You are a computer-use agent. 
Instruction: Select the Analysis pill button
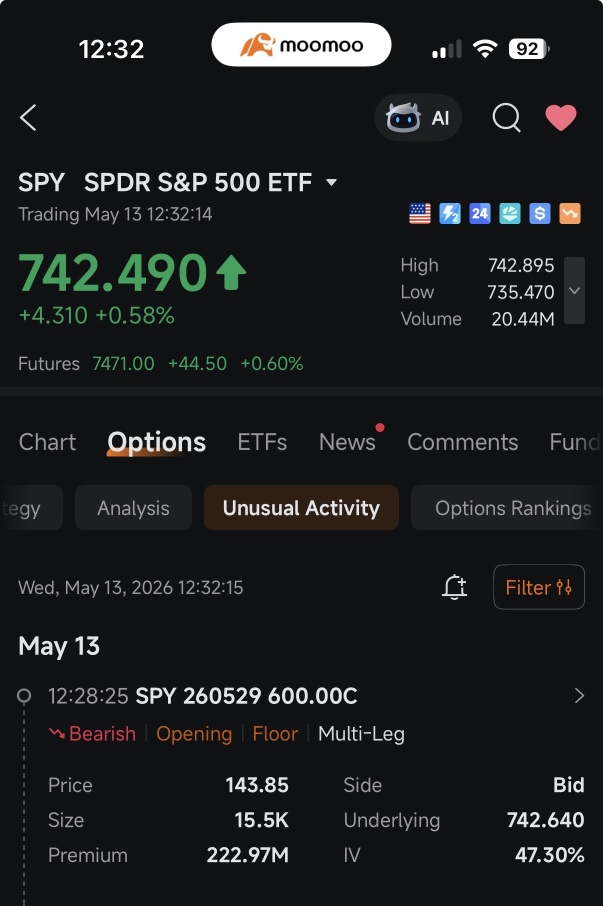(133, 508)
